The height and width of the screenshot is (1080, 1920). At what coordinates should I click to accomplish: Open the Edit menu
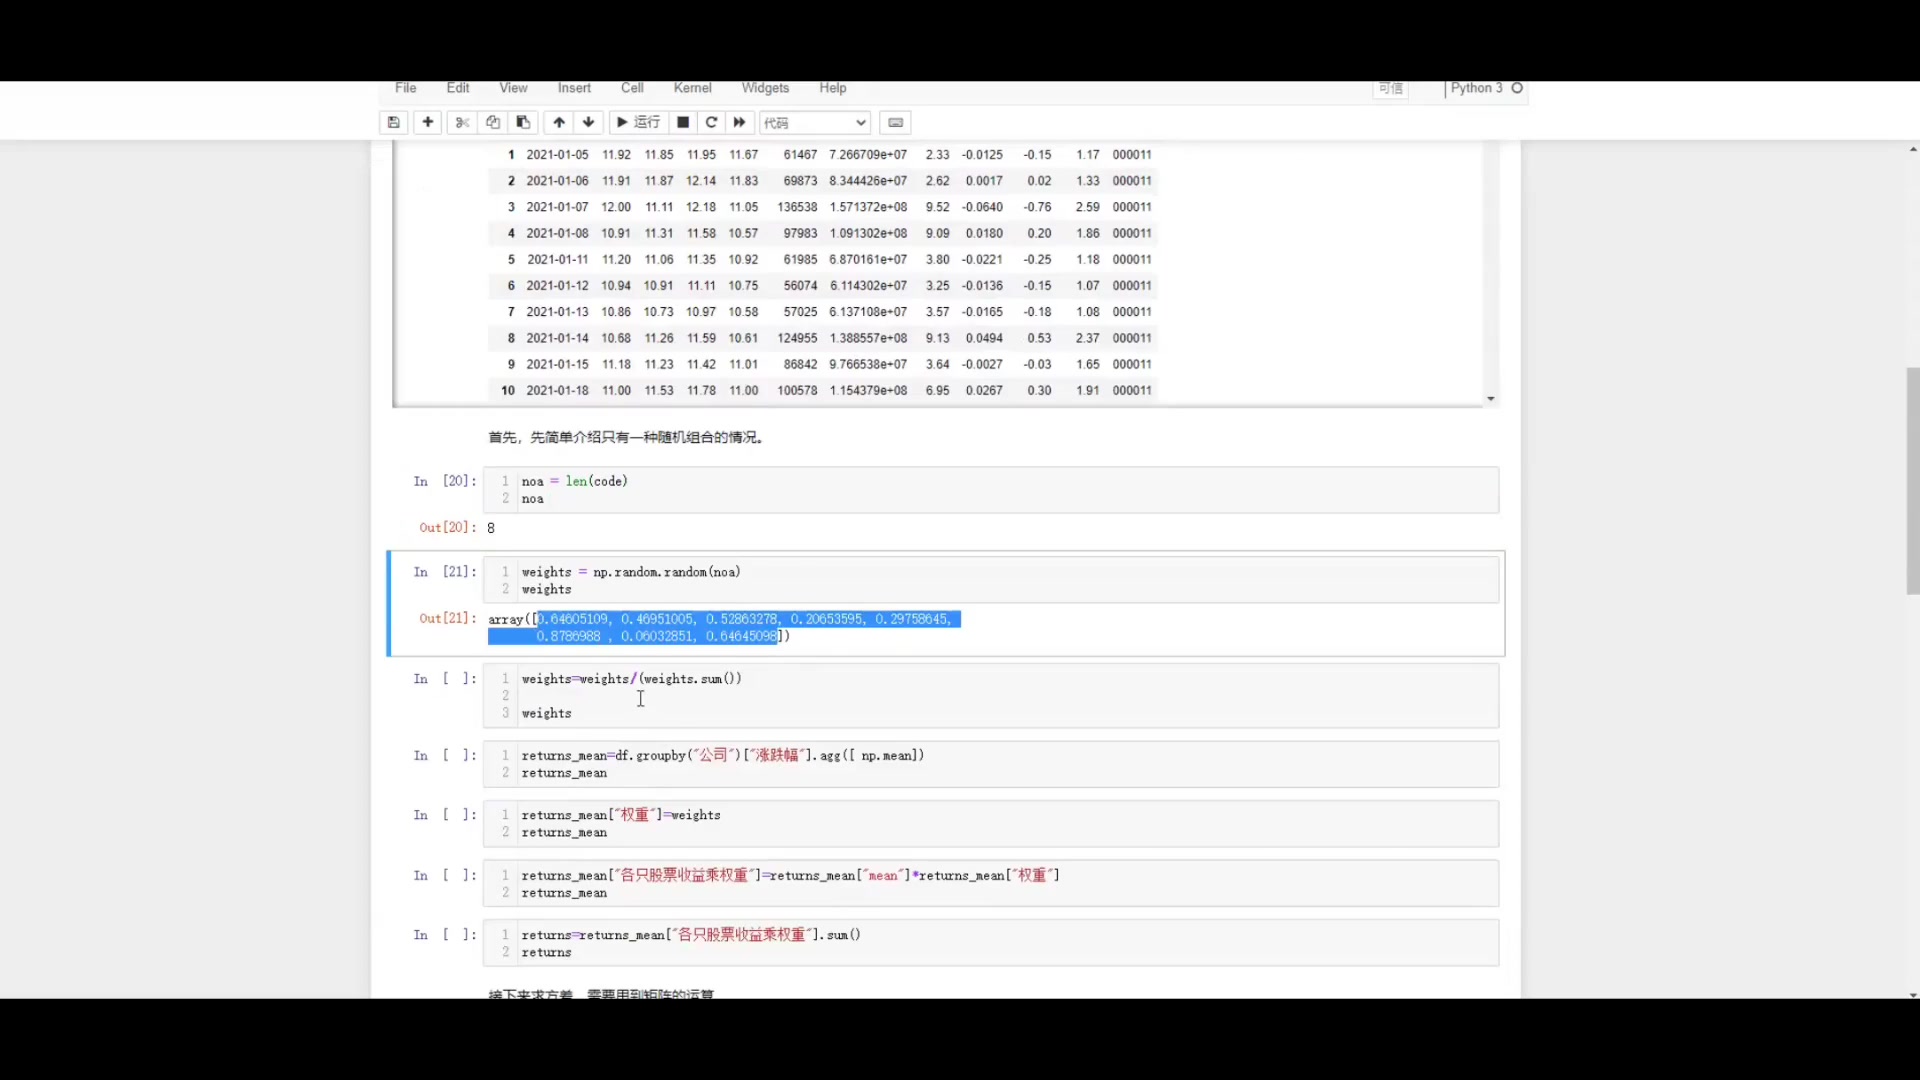[458, 88]
